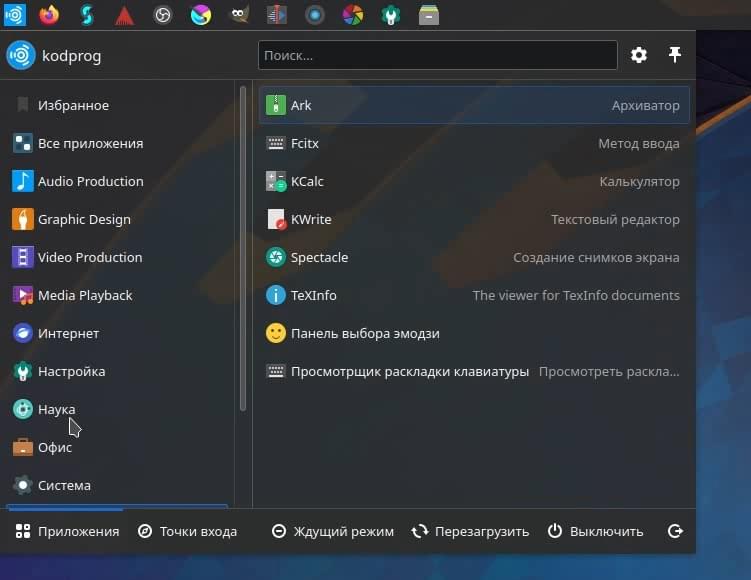Launch OBS Studio from the panel
The image size is (751, 580).
pyautogui.click(x=163, y=15)
